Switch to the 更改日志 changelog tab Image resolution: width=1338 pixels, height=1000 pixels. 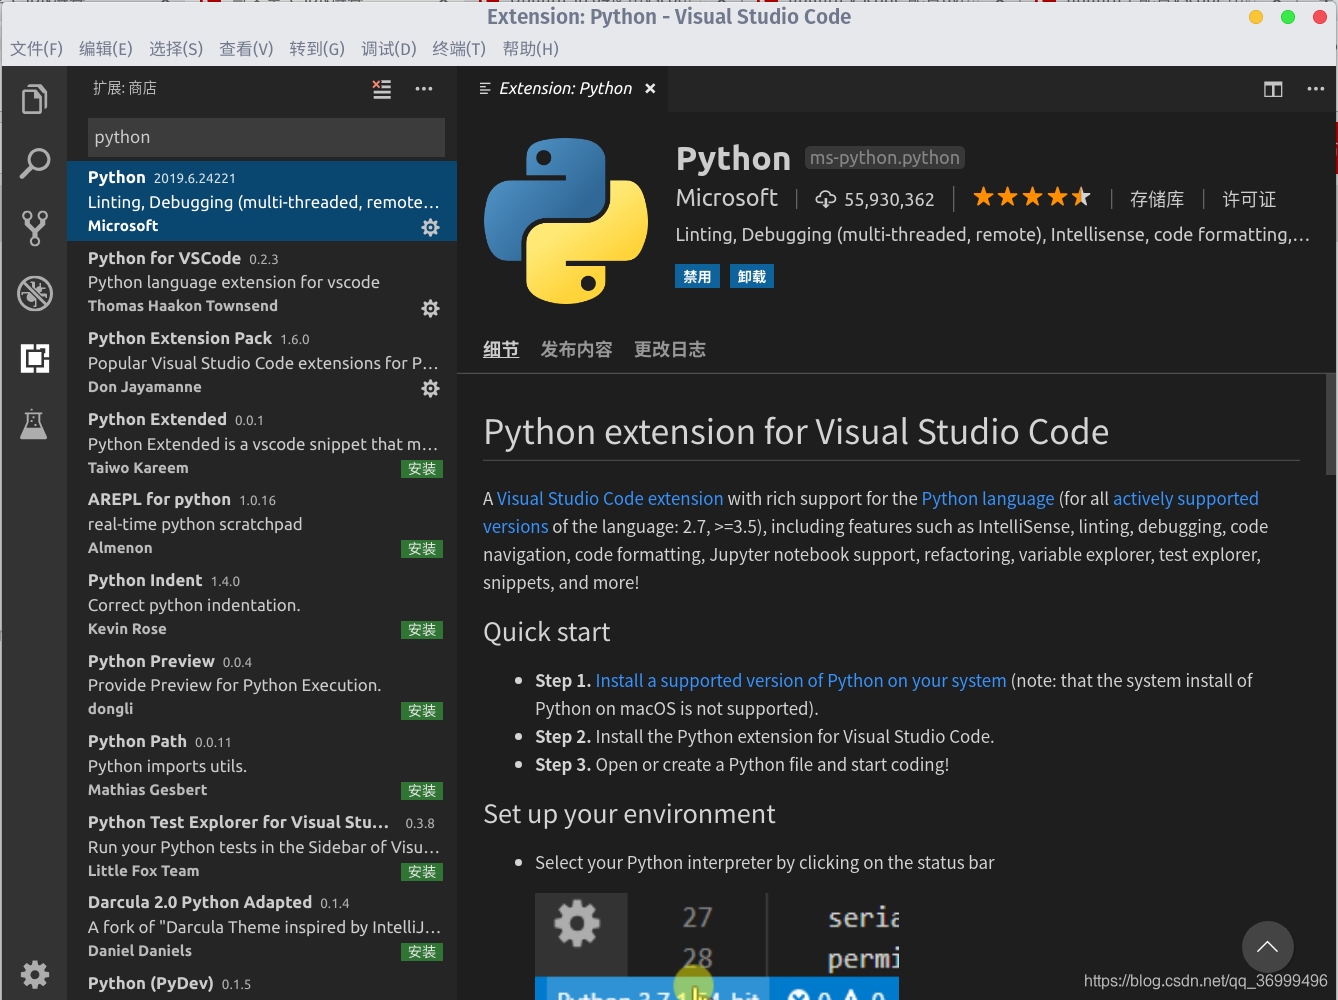coord(670,350)
